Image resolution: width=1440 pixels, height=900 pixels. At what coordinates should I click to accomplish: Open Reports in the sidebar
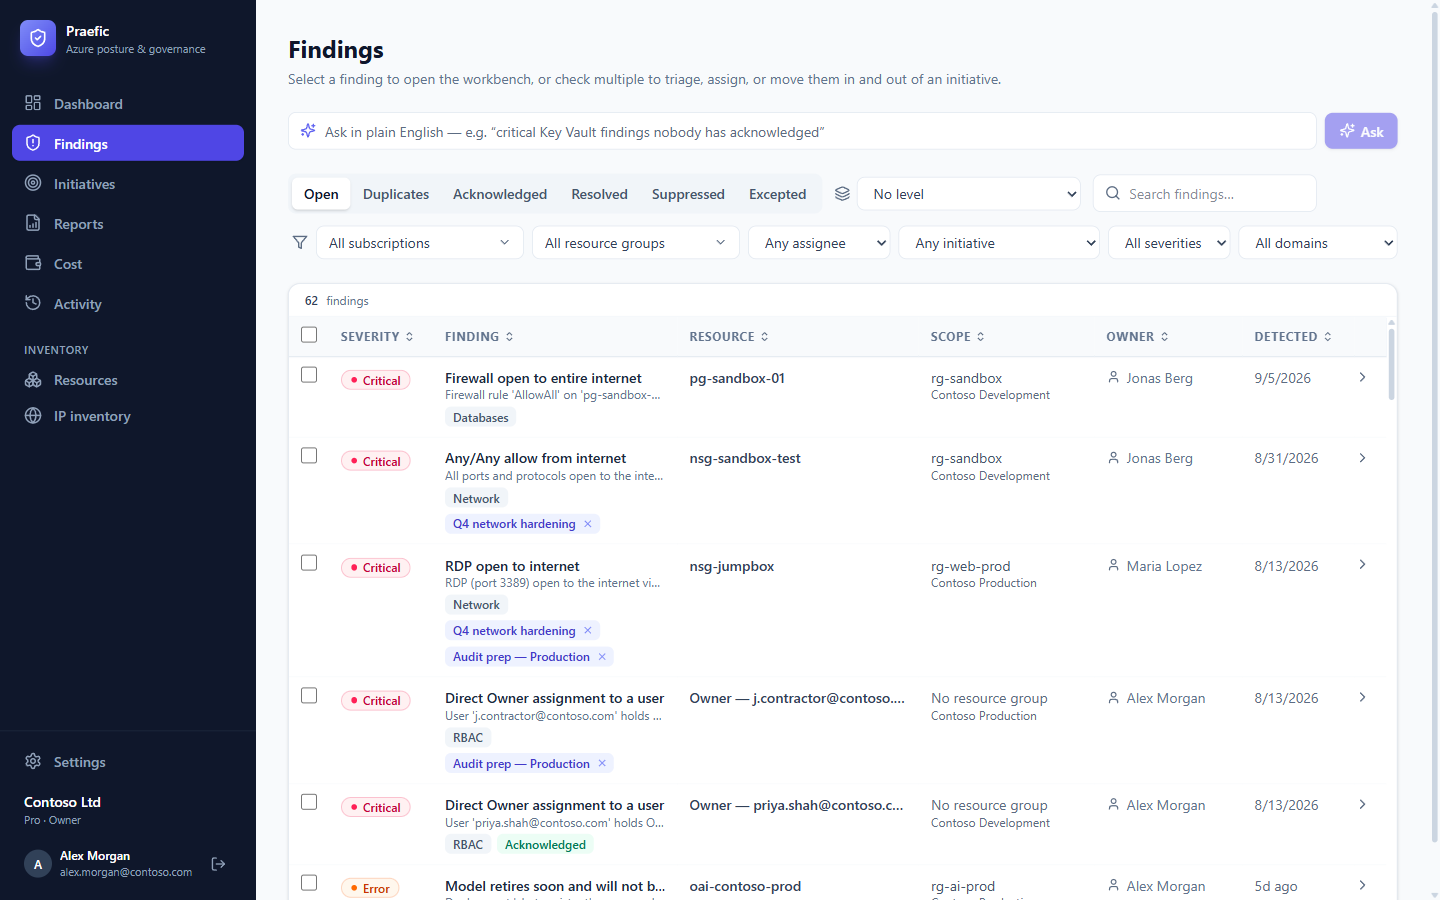128,224
